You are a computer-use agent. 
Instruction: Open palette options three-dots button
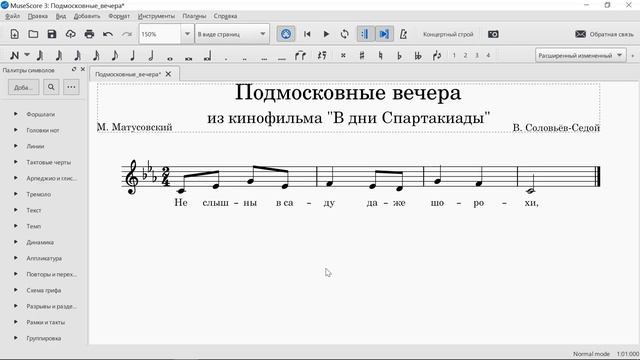click(71, 87)
